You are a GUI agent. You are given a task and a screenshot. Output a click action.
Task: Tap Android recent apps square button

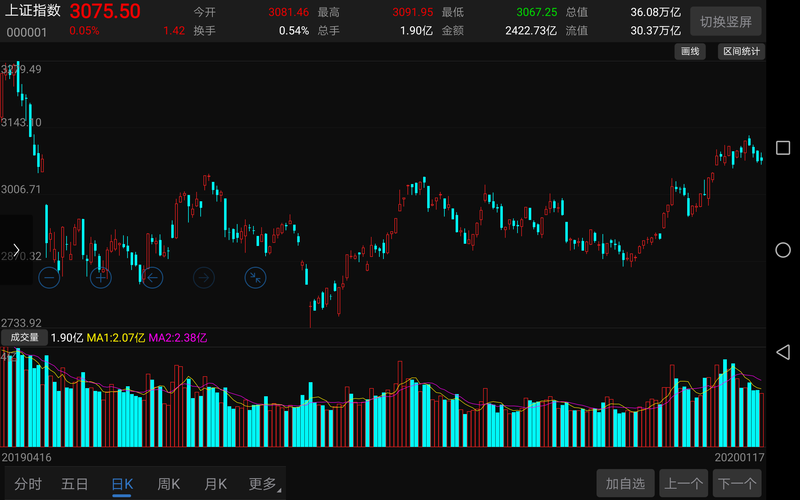783,148
